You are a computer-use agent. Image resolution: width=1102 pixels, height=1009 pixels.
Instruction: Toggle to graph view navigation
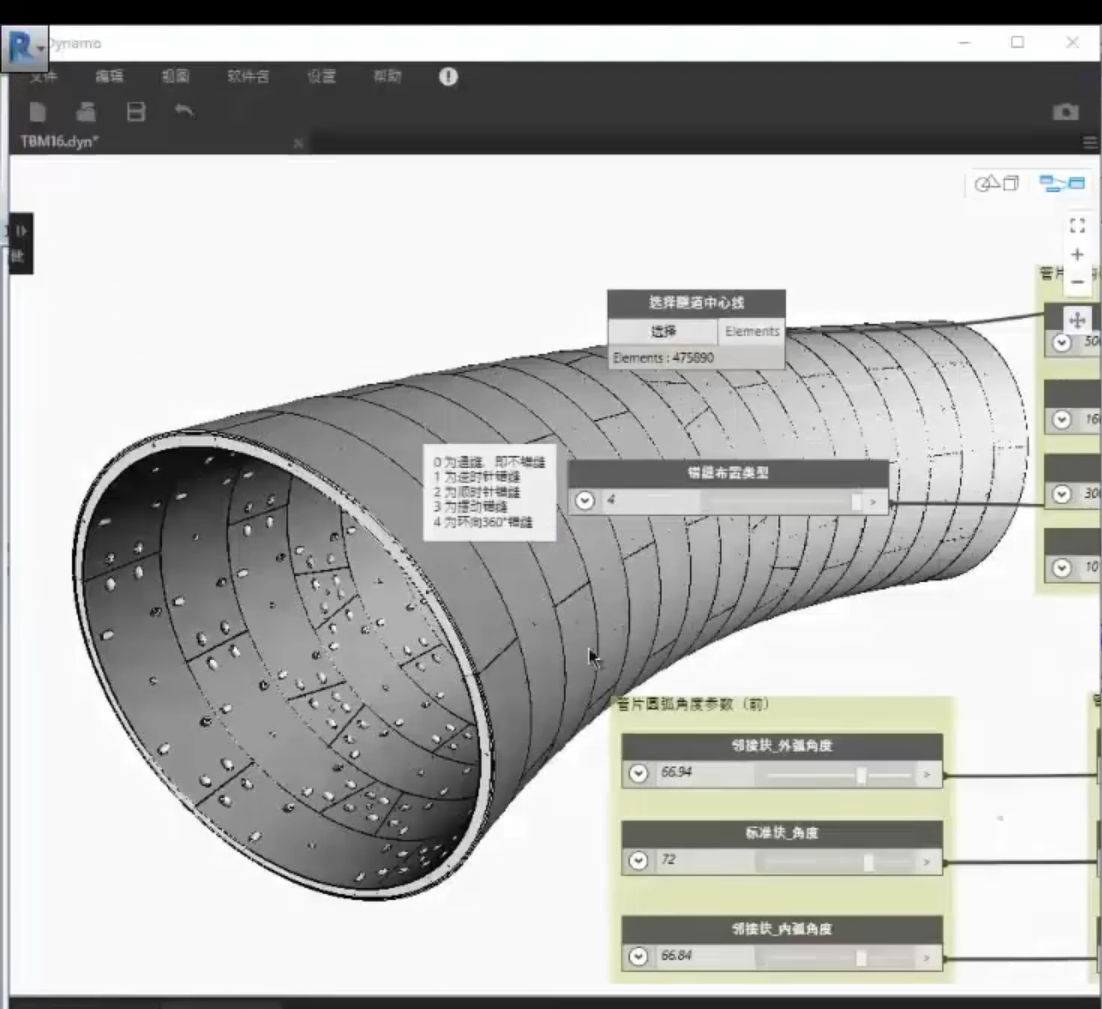[x=1062, y=183]
